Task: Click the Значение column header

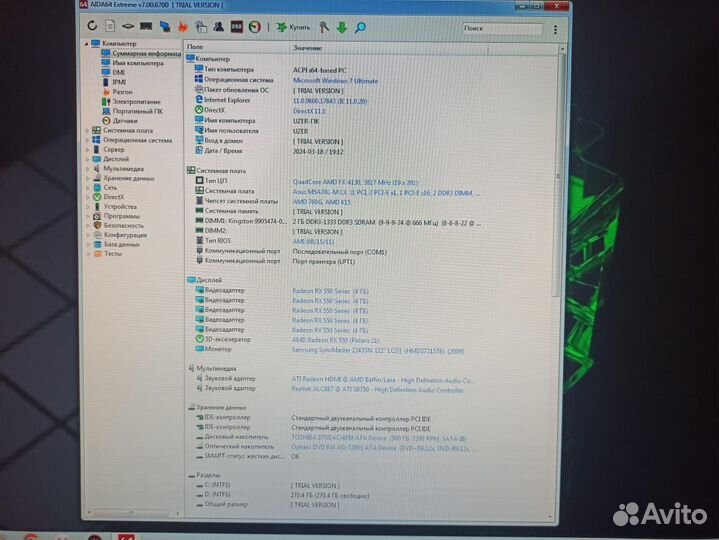Action: 308,47
